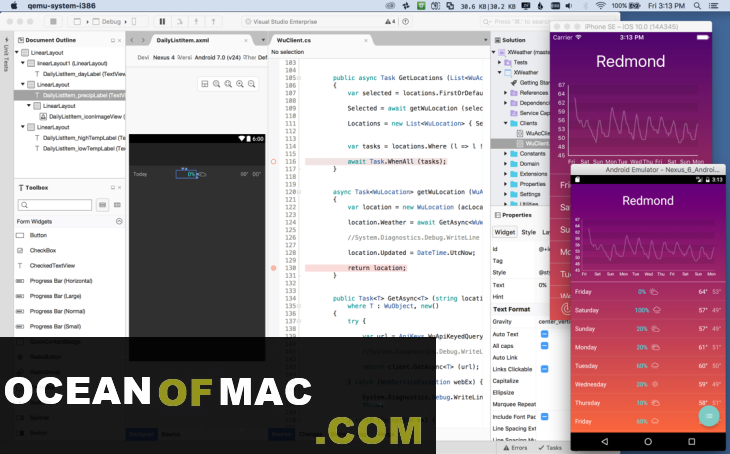Switch Toolbox to list view icon
Viewport: 730px width, 454px height.
[102, 205]
